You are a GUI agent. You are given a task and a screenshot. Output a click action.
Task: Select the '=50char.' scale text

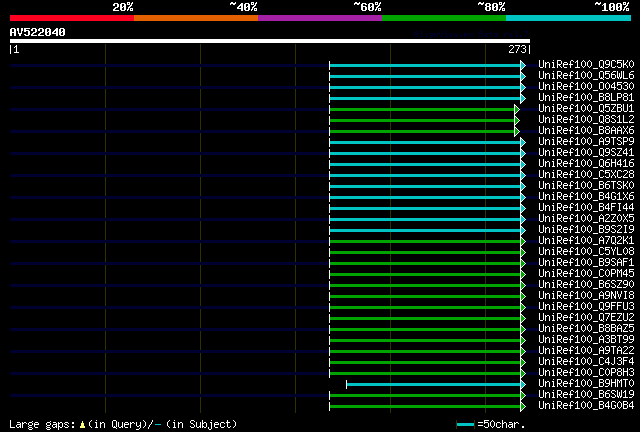[501, 425]
